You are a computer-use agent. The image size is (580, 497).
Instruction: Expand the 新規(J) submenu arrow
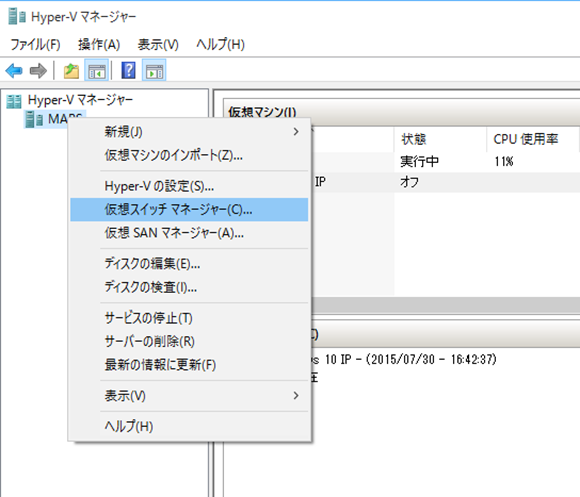pos(296,132)
